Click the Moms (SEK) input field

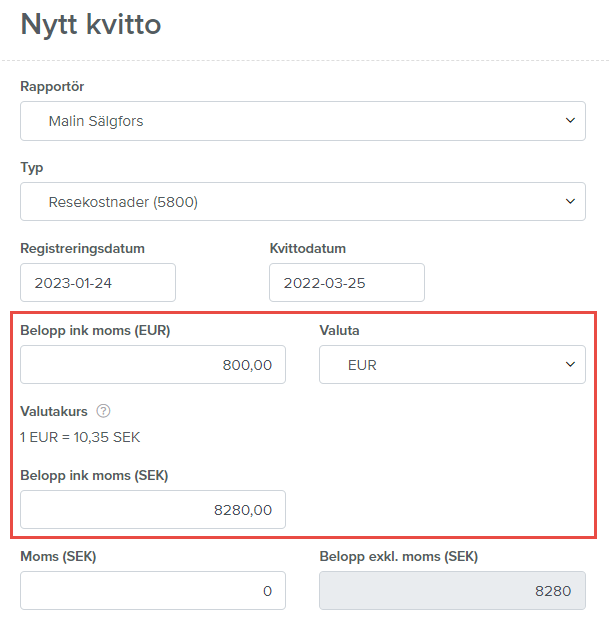tap(153, 591)
